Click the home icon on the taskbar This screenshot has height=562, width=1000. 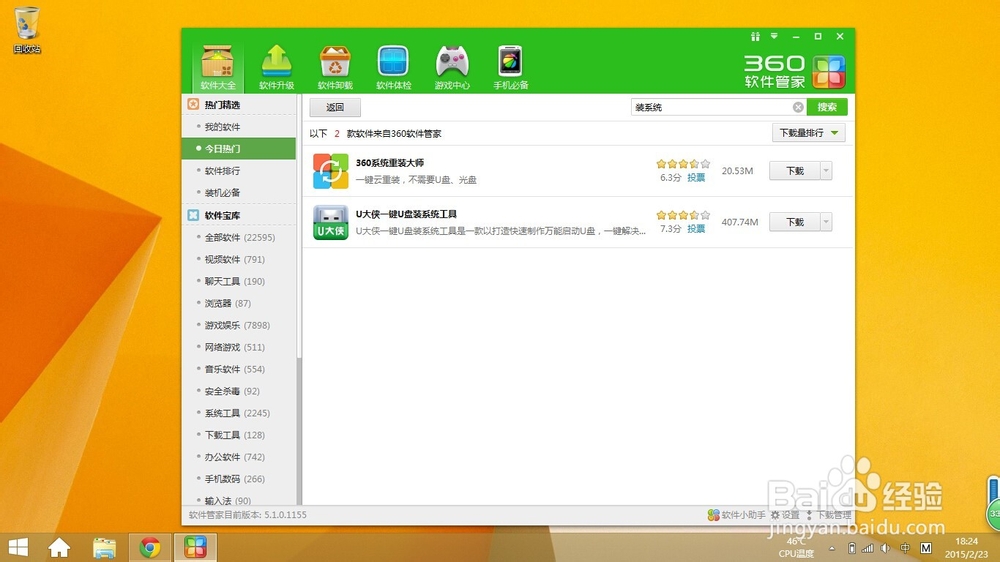tap(59, 547)
